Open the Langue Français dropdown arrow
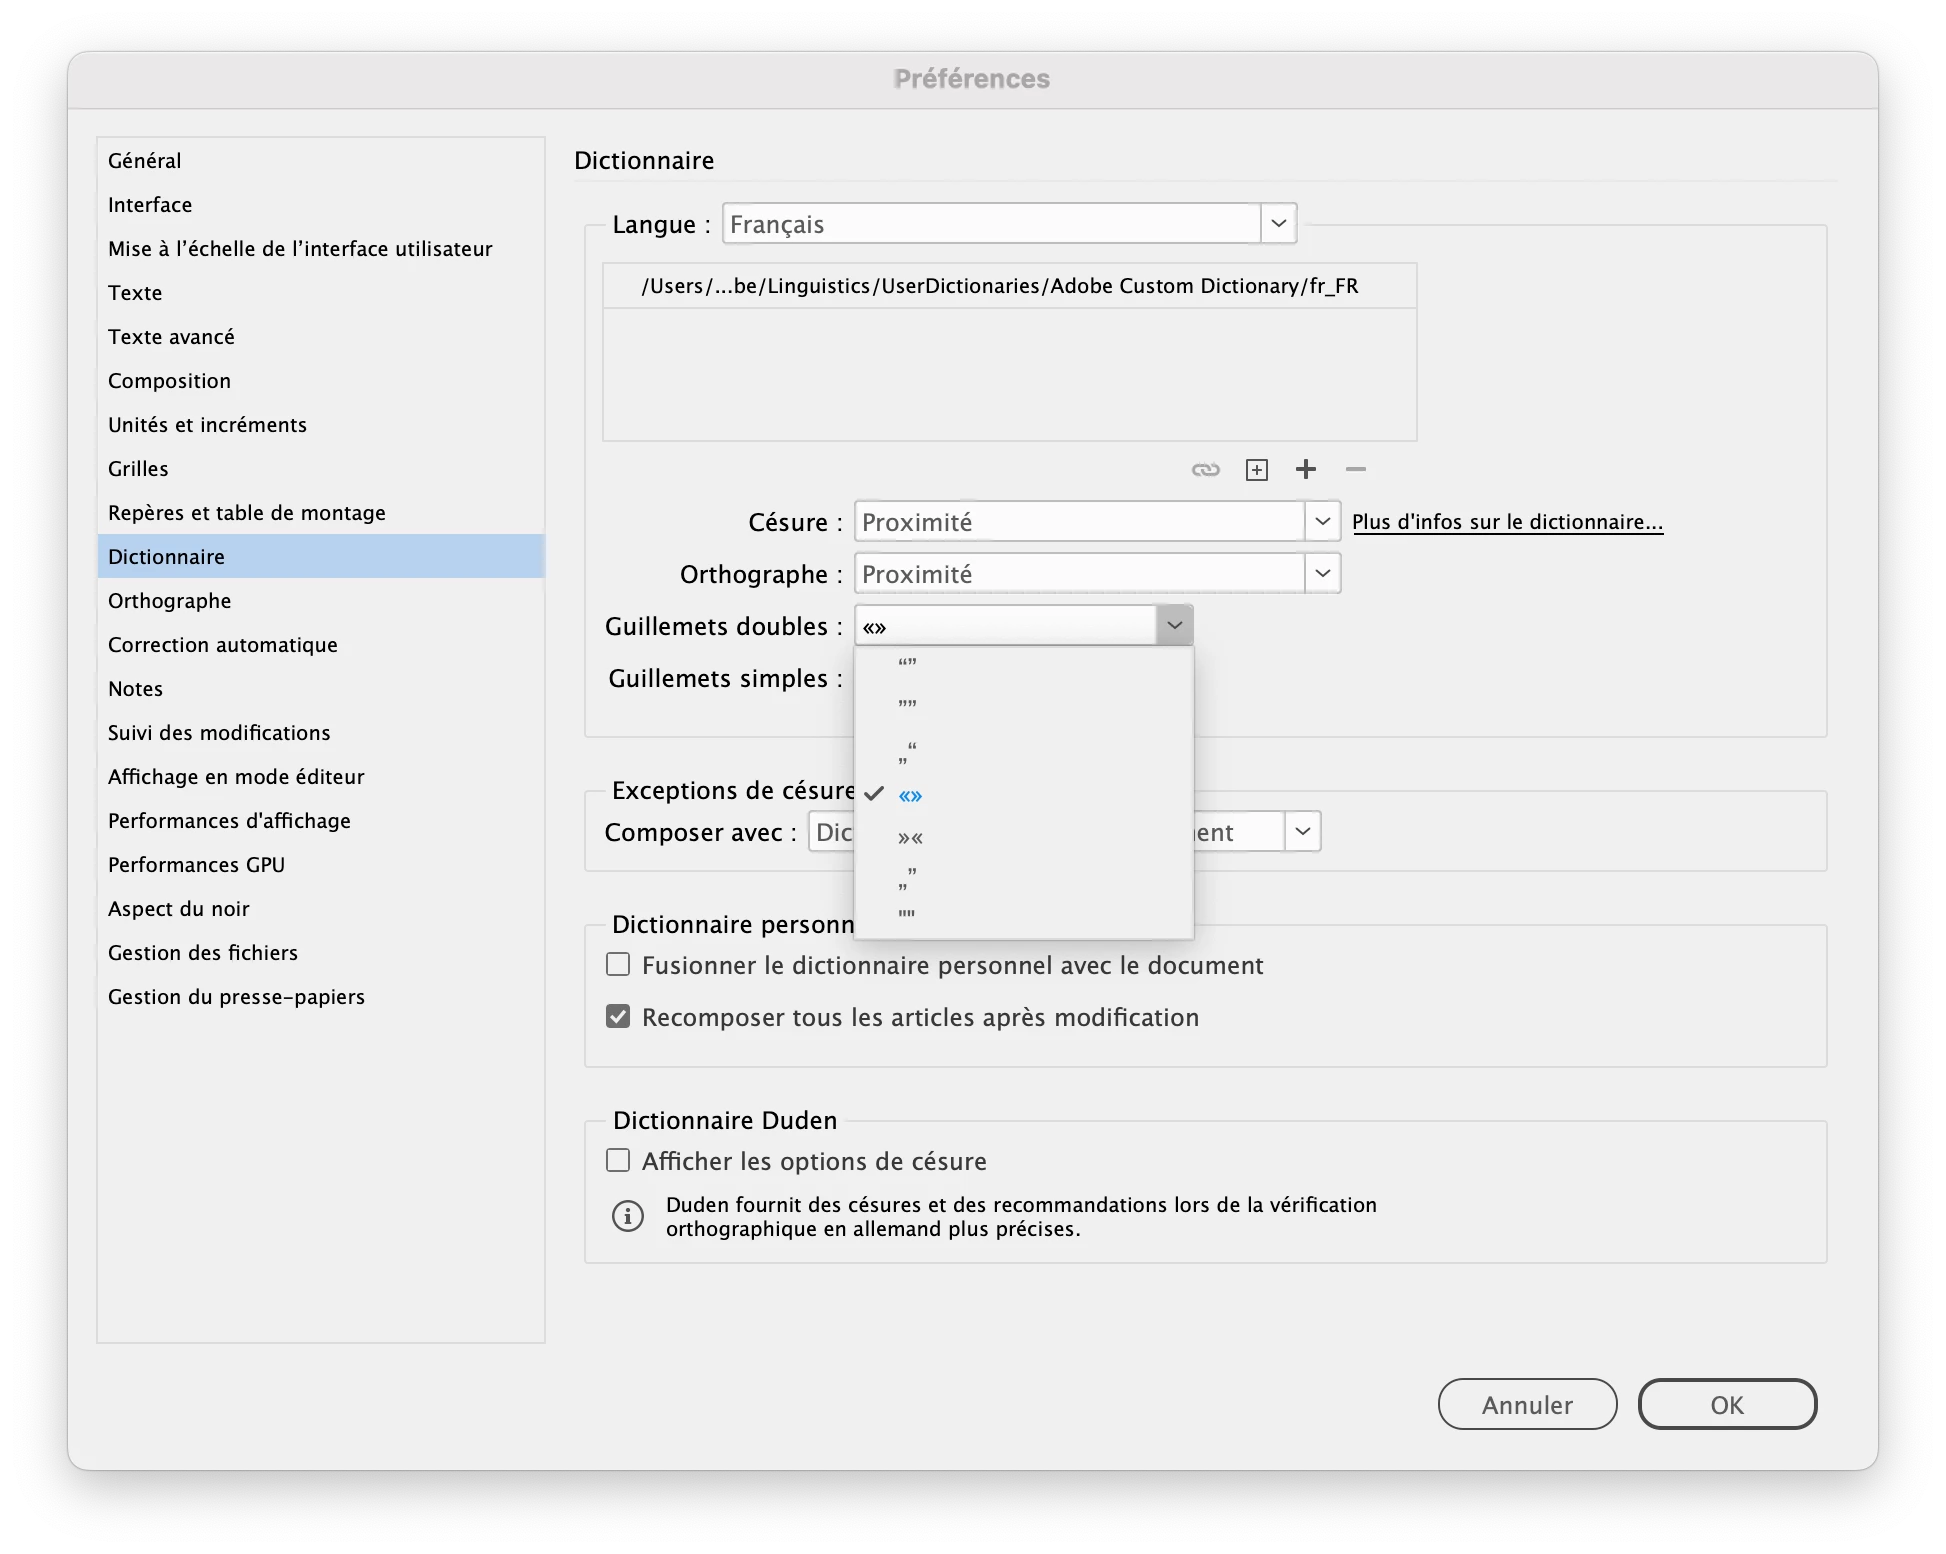1946x1554 pixels. tap(1278, 224)
